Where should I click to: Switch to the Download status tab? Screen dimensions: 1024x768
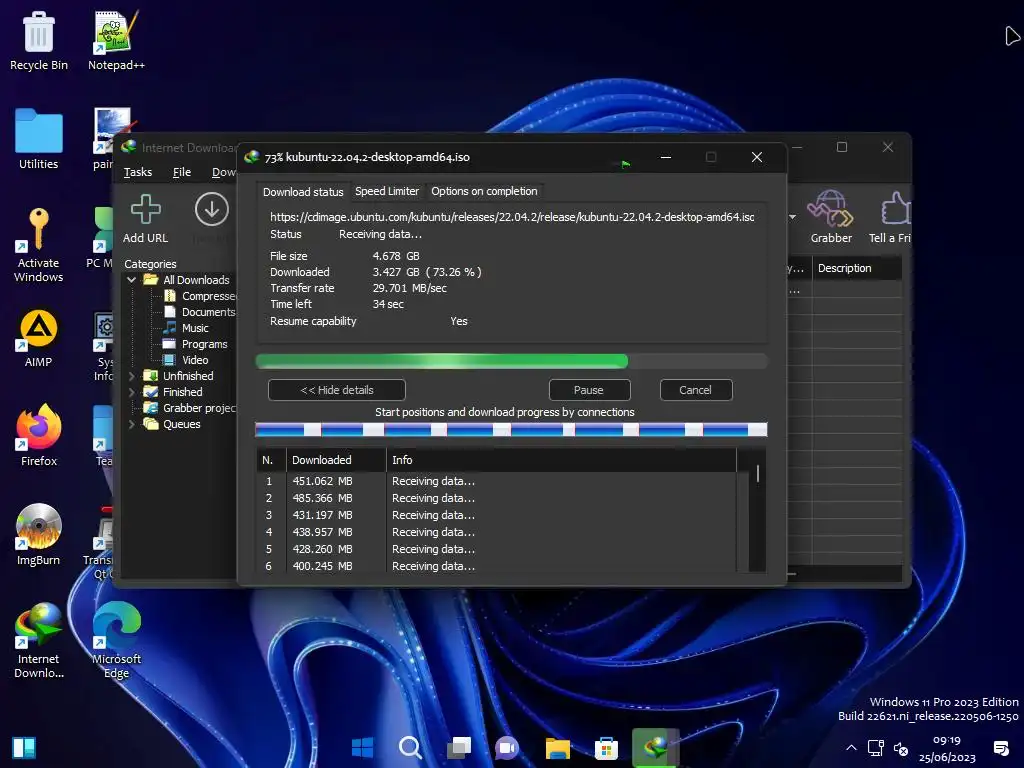point(303,191)
